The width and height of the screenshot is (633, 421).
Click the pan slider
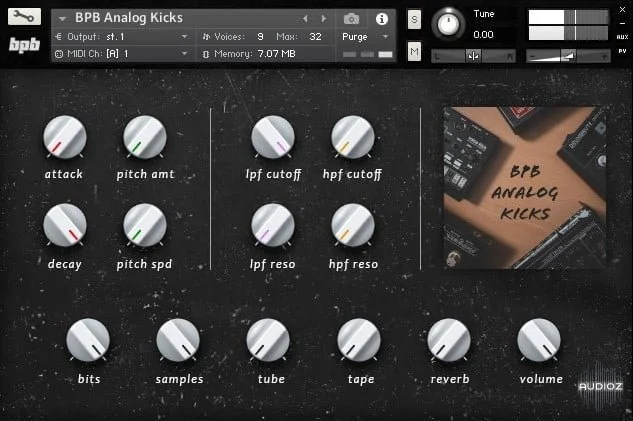pyautogui.click(x=474, y=56)
